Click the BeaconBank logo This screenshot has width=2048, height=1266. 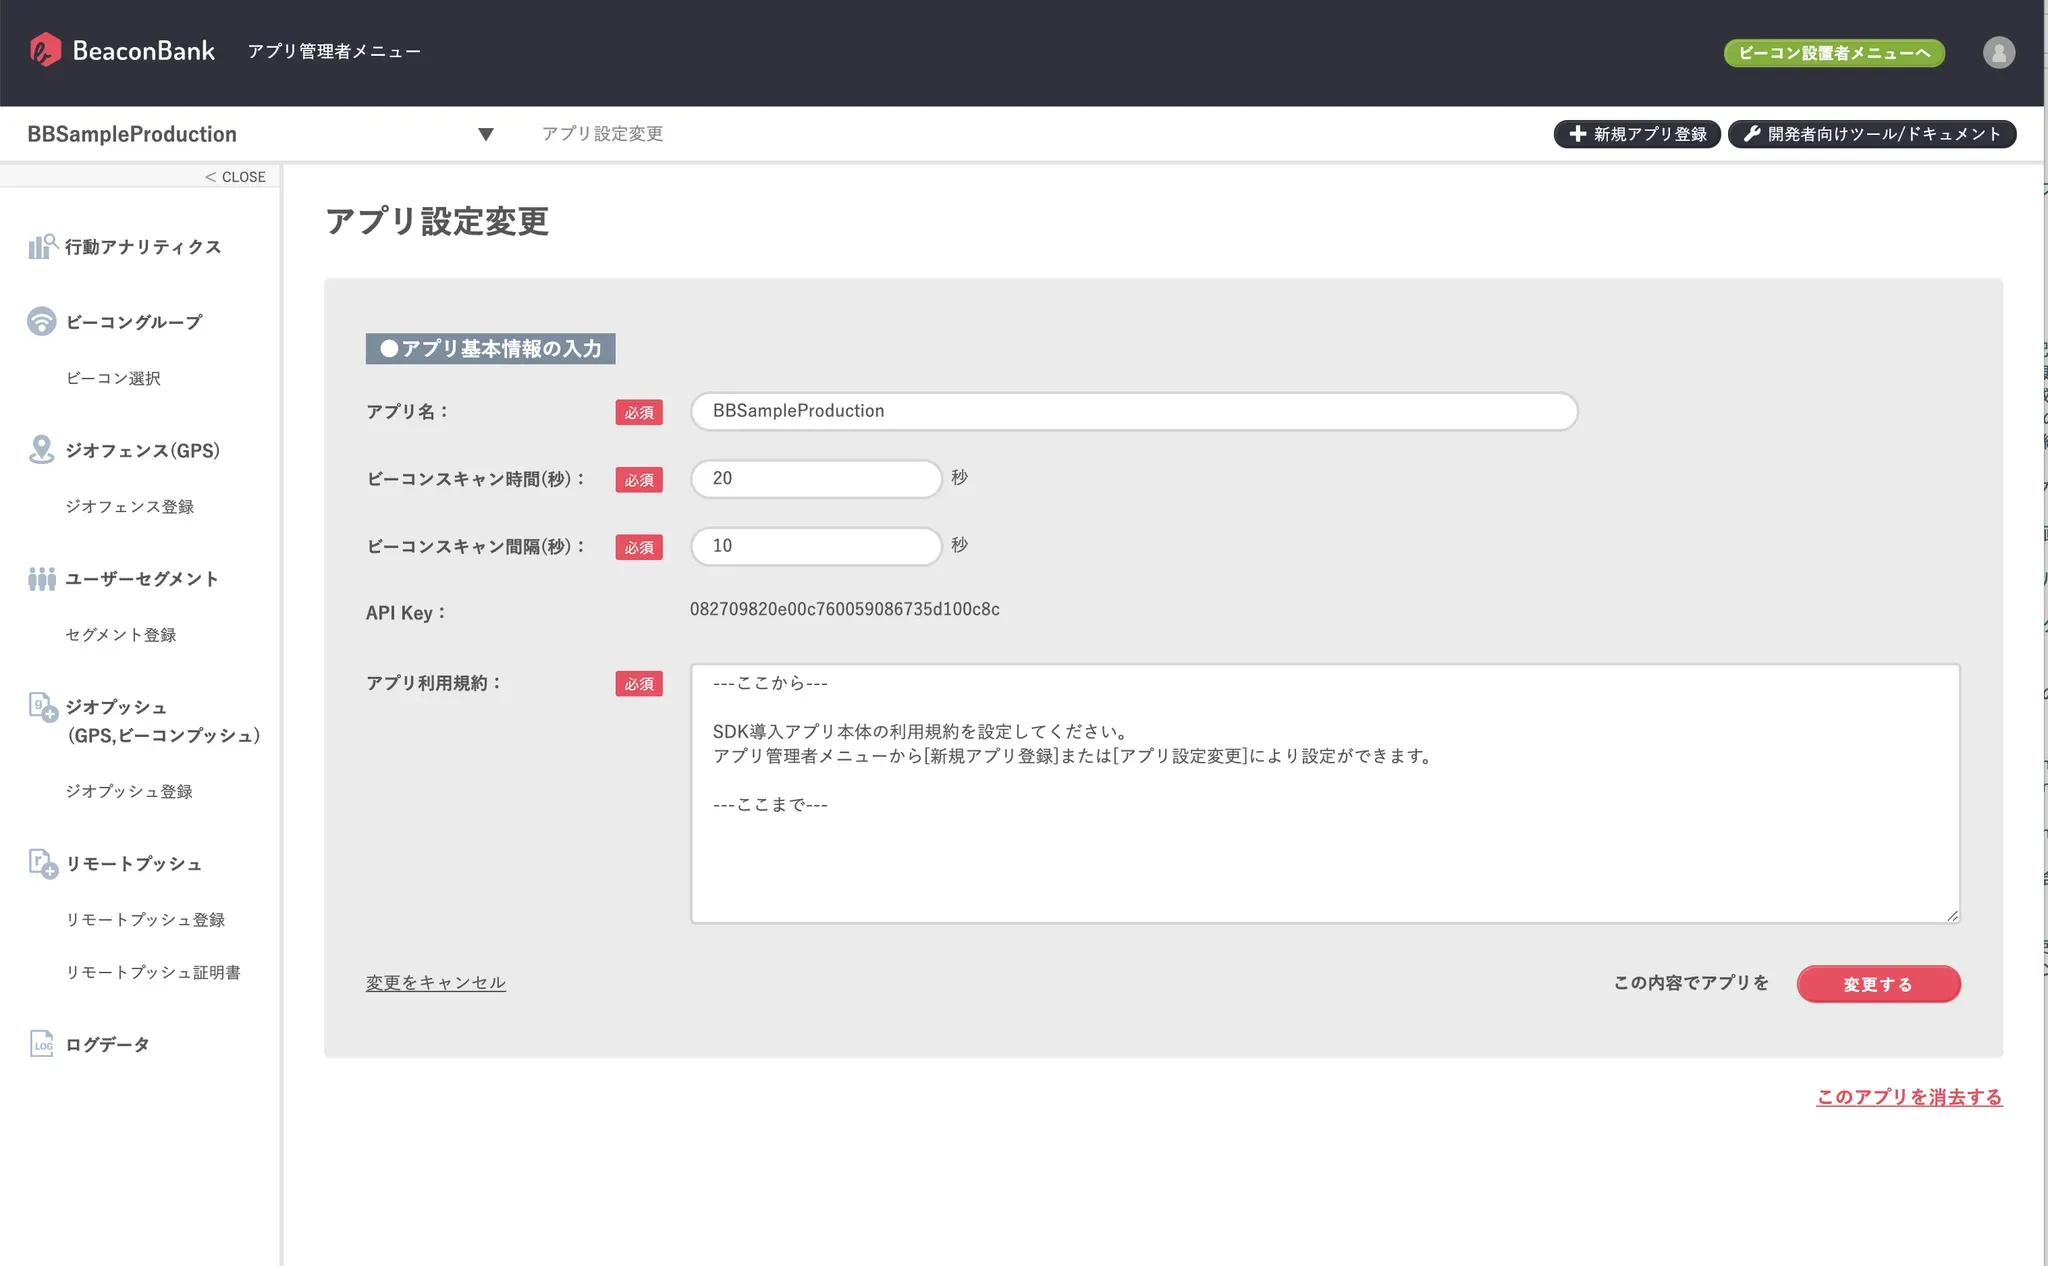coord(121,50)
